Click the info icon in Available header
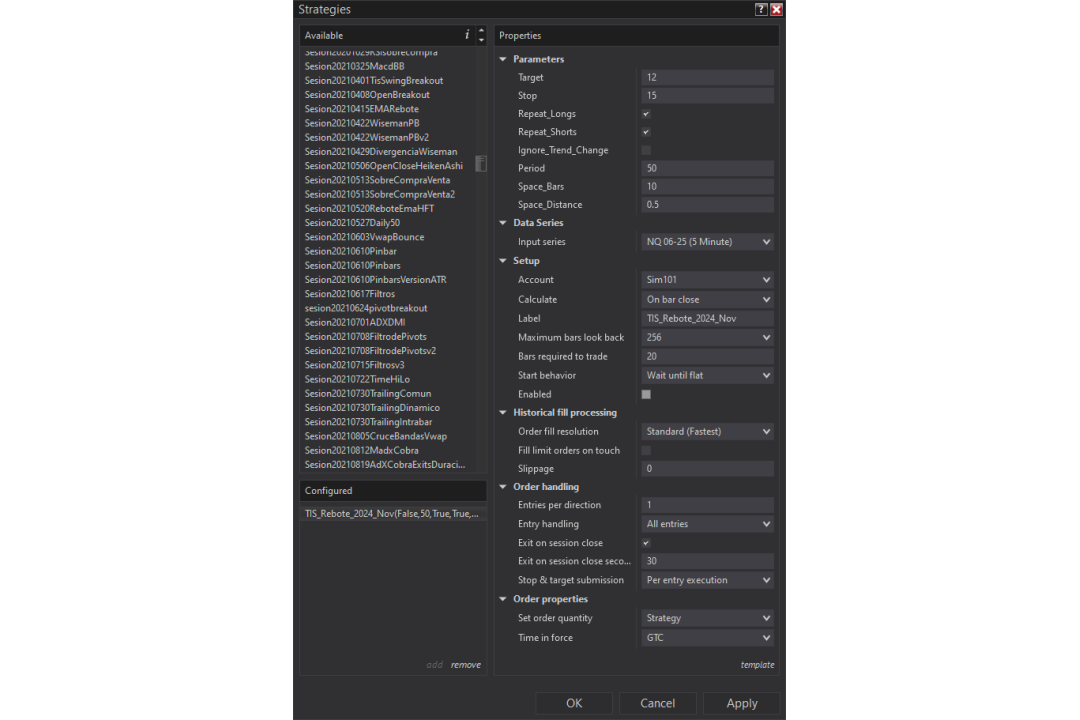 click(467, 35)
